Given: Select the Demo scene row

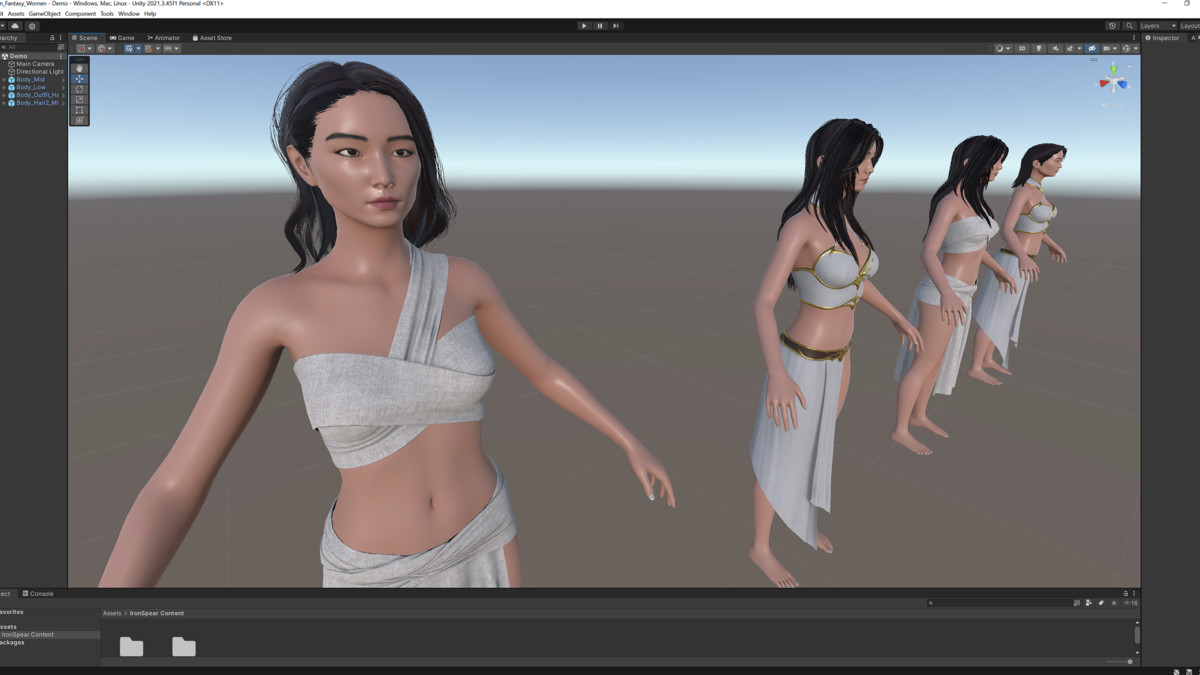Looking at the screenshot, I should tap(34, 56).
